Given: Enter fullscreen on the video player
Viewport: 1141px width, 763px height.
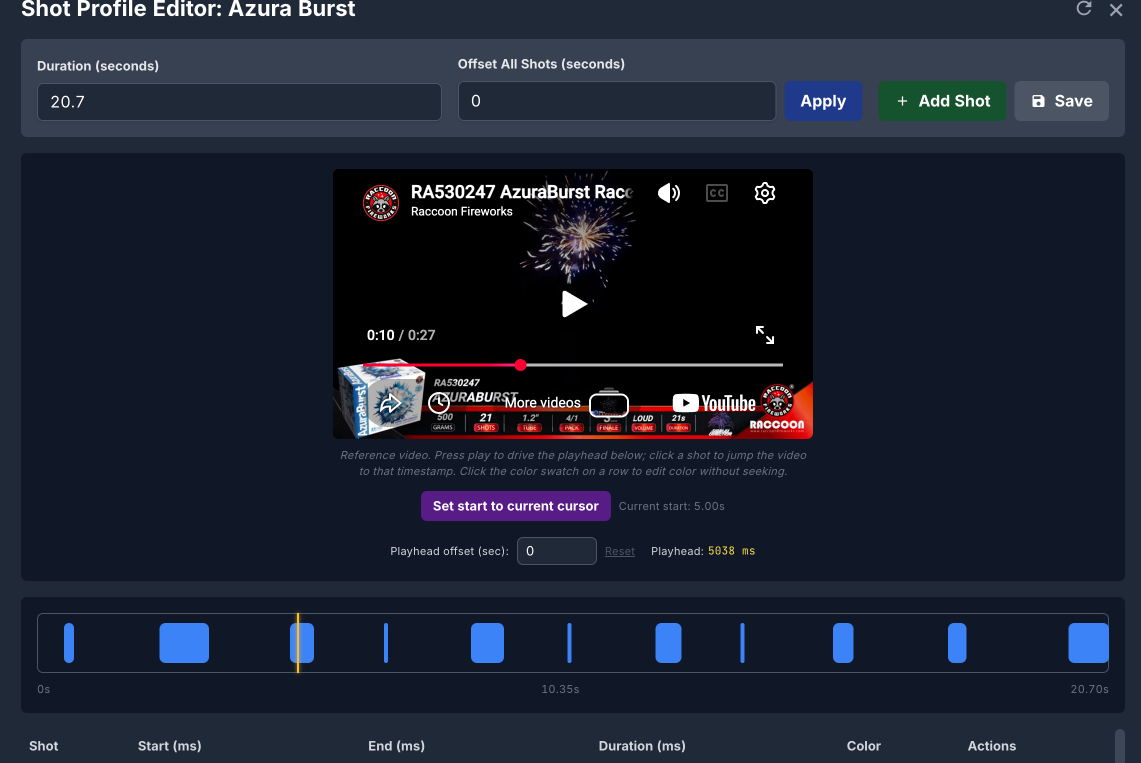Looking at the screenshot, I should pos(765,335).
